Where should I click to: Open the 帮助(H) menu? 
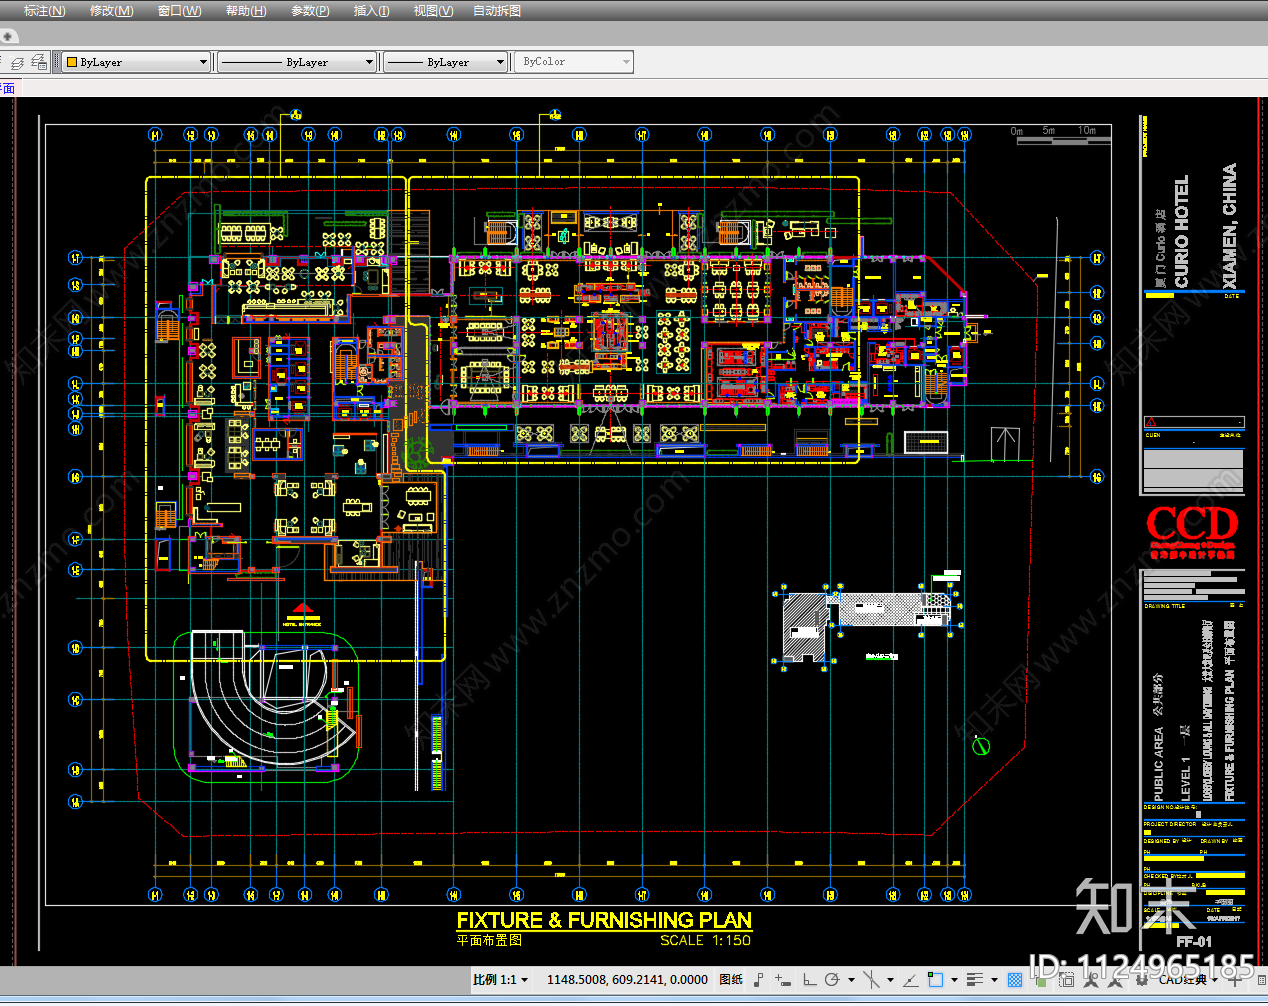[x=246, y=11]
